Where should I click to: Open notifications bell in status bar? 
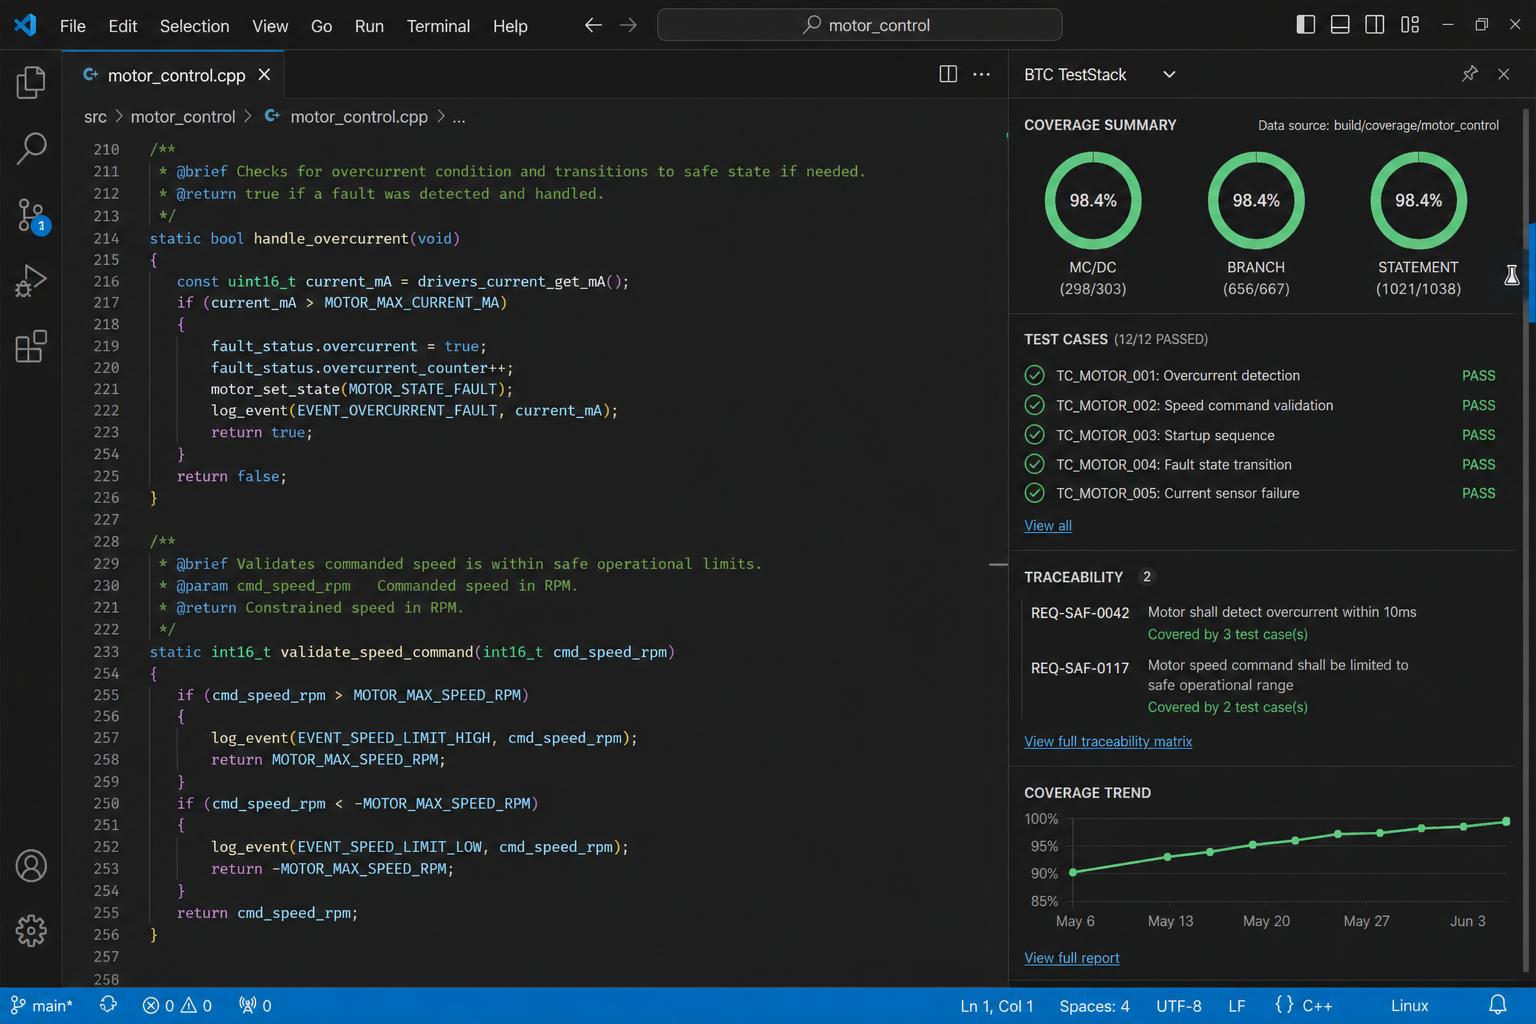[x=1498, y=1005]
